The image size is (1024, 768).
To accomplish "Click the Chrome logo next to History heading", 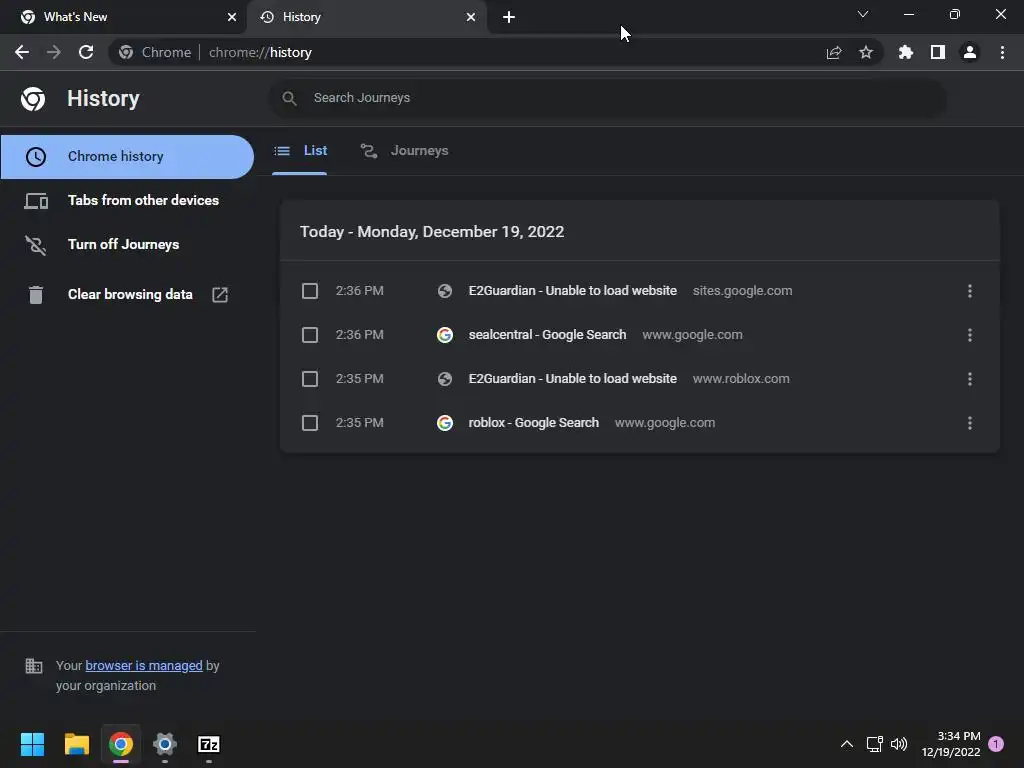I will coord(33,99).
